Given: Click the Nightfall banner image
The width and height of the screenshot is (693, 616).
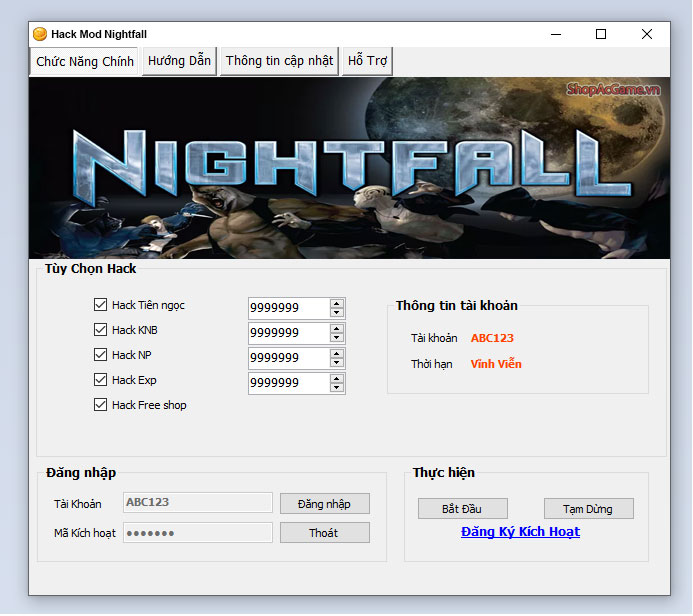Looking at the screenshot, I should [349, 168].
